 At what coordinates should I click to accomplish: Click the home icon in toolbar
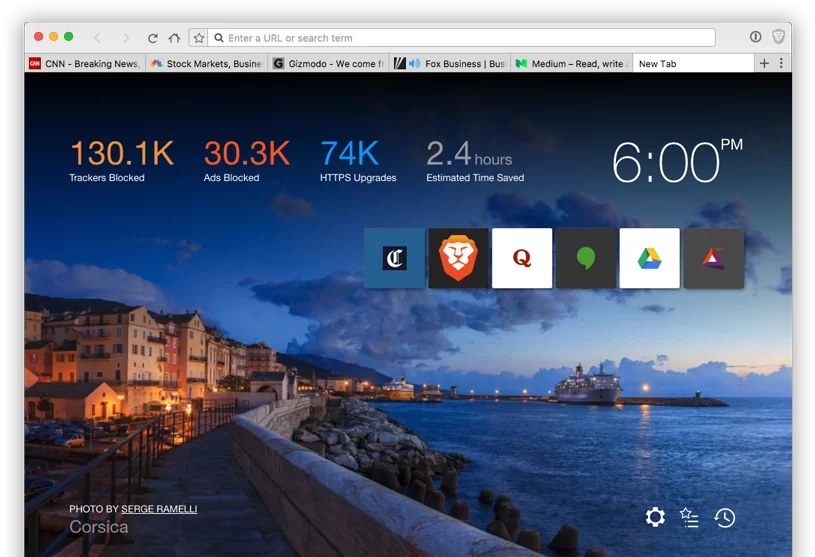pos(174,38)
